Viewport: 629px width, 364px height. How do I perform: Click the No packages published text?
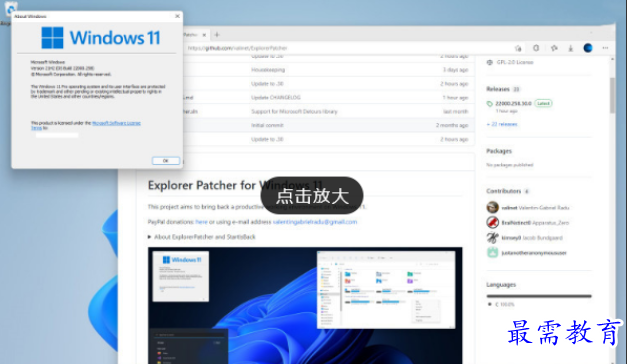pyautogui.click(x=509, y=165)
